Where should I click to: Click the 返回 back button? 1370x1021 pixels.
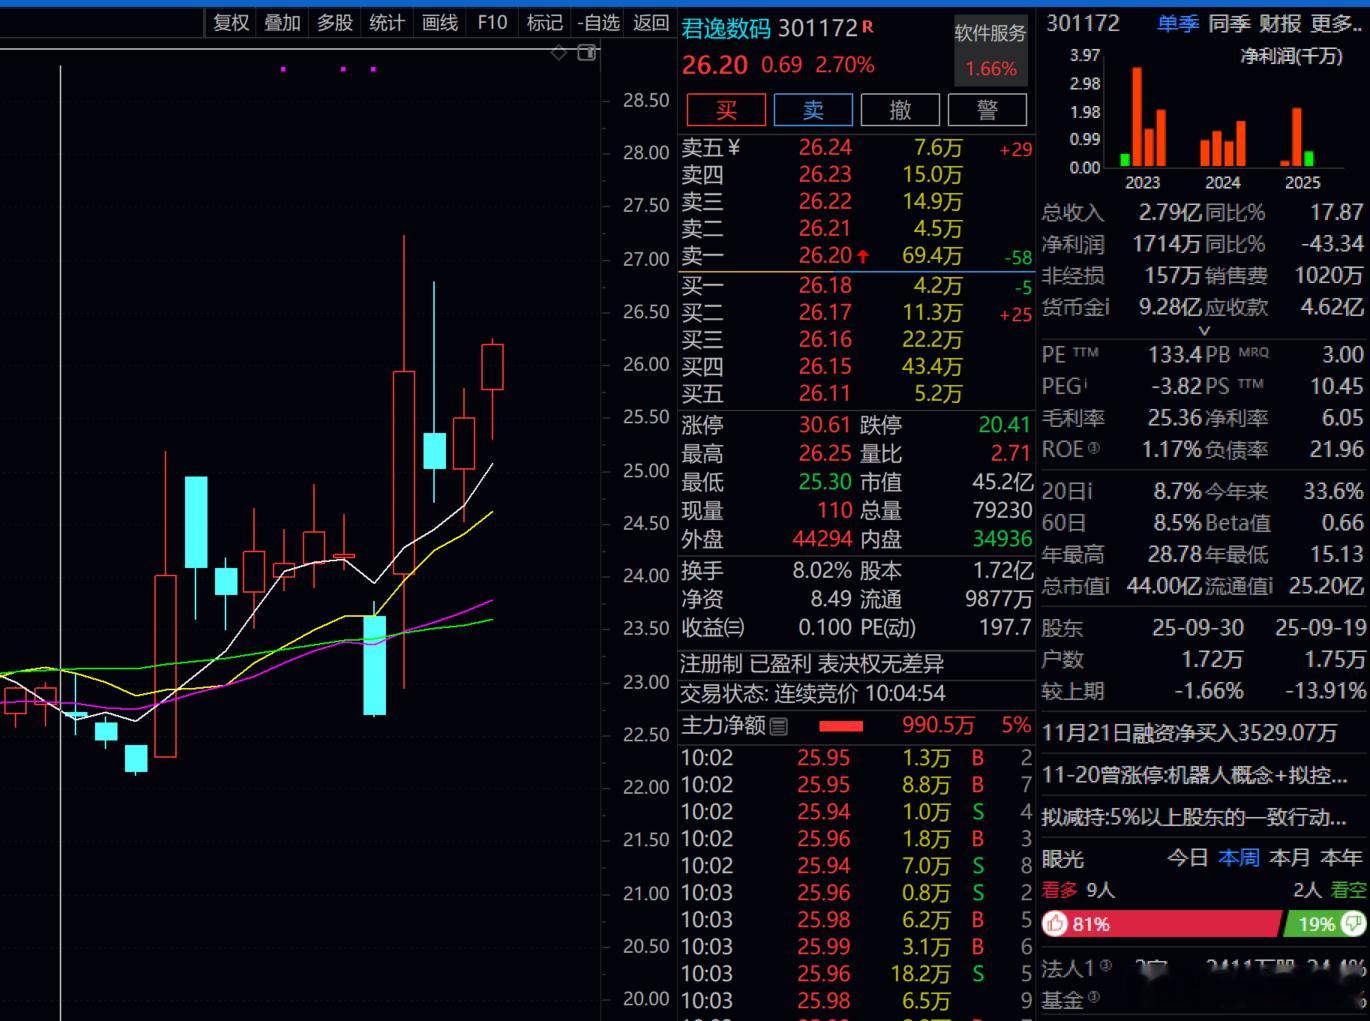[x=651, y=23]
